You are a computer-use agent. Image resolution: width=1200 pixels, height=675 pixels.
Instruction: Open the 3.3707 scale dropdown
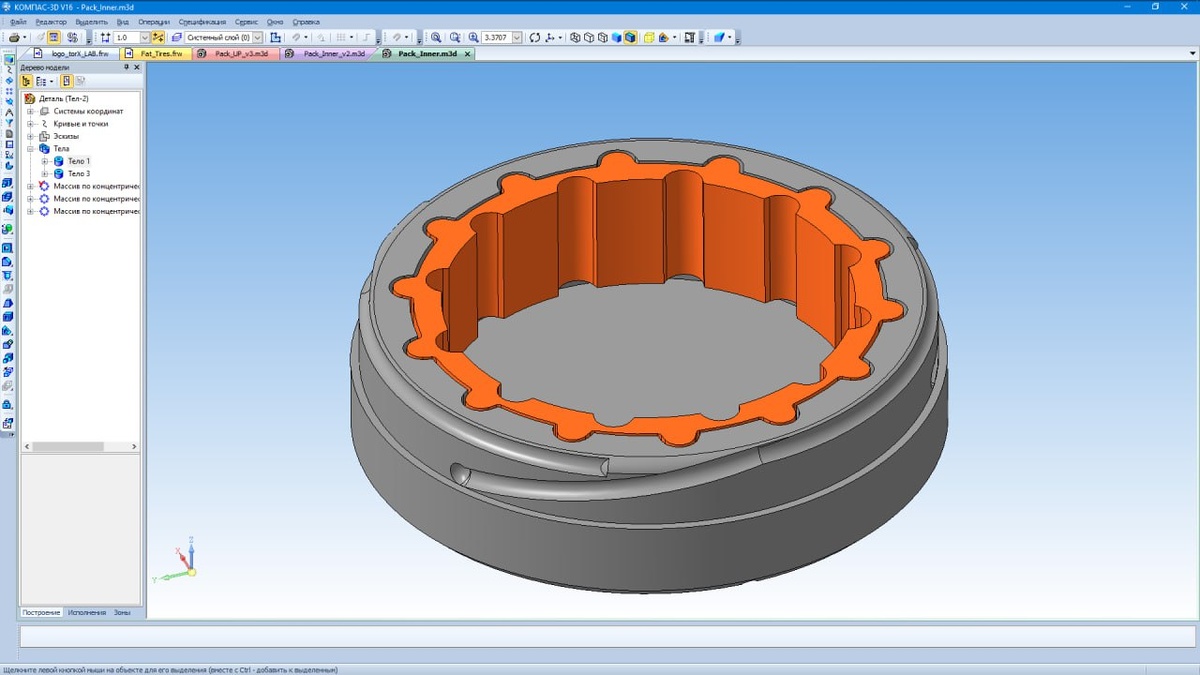click(x=517, y=37)
